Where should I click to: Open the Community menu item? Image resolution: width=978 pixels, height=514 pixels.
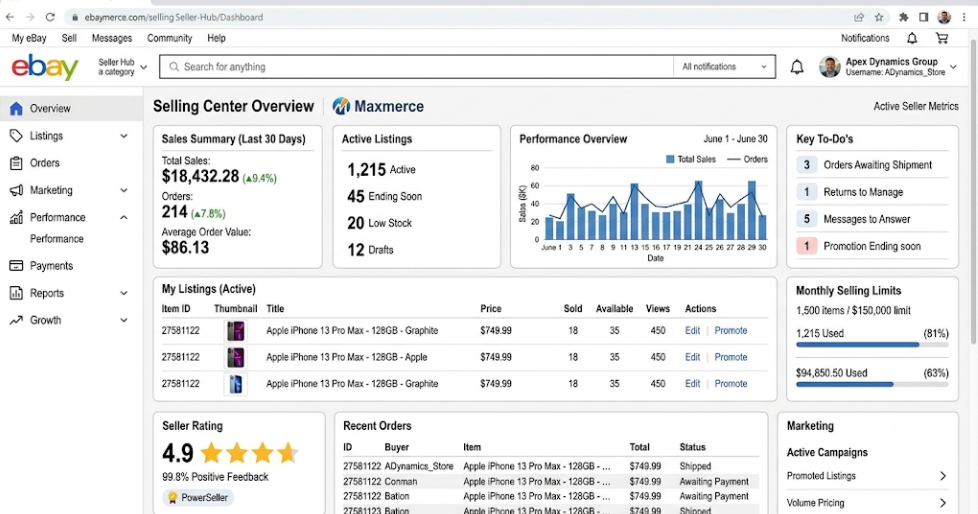[x=170, y=38]
